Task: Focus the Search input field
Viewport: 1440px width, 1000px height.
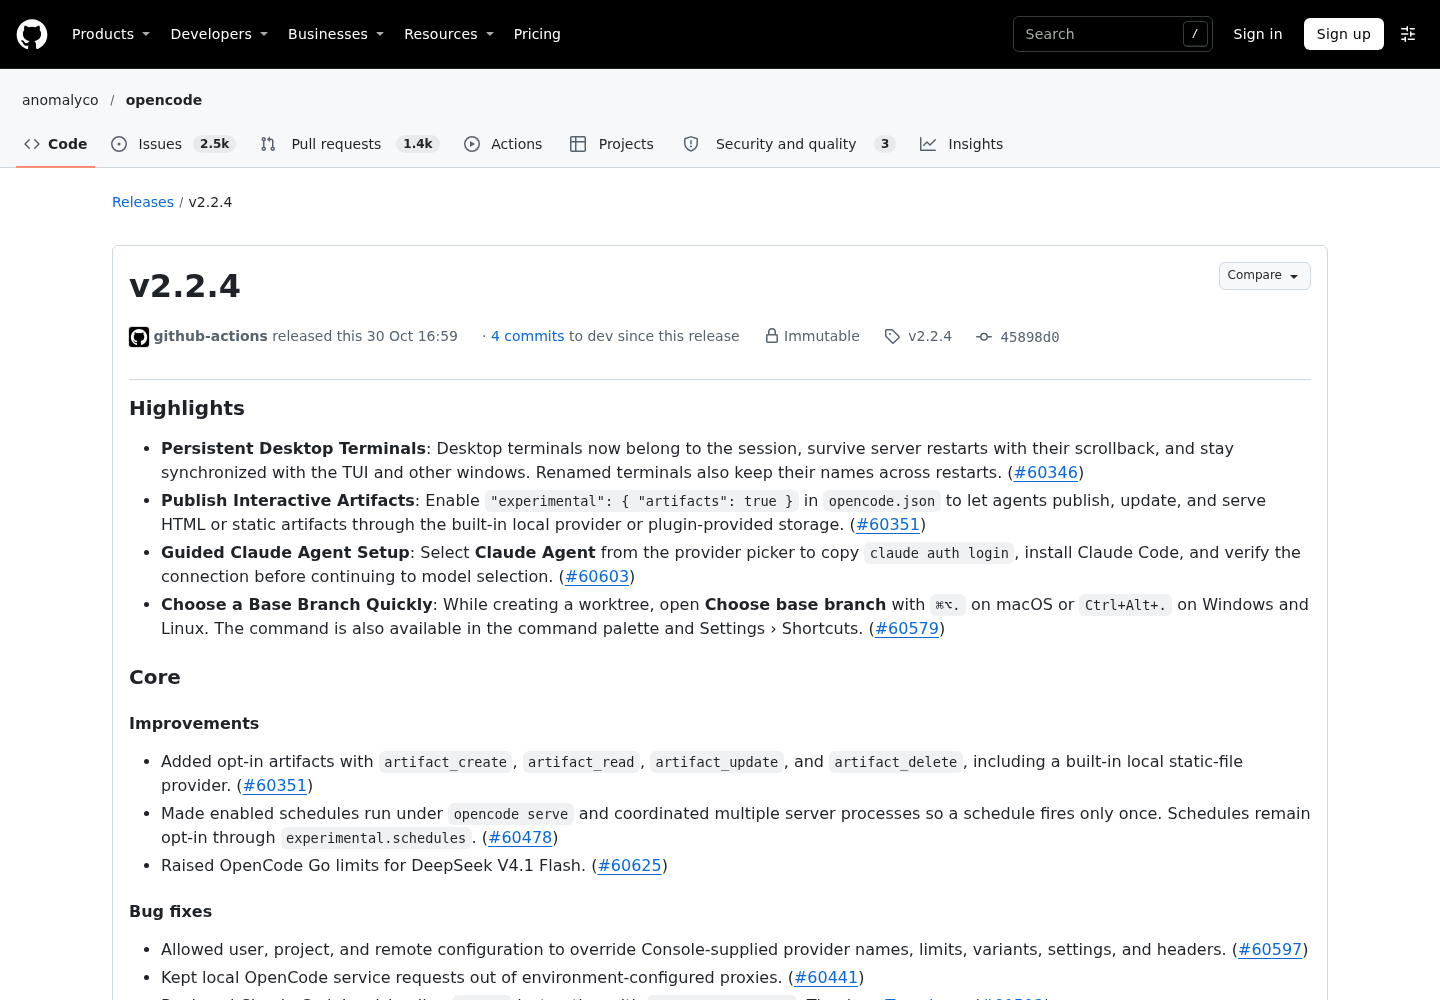Action: pyautogui.click(x=1112, y=34)
